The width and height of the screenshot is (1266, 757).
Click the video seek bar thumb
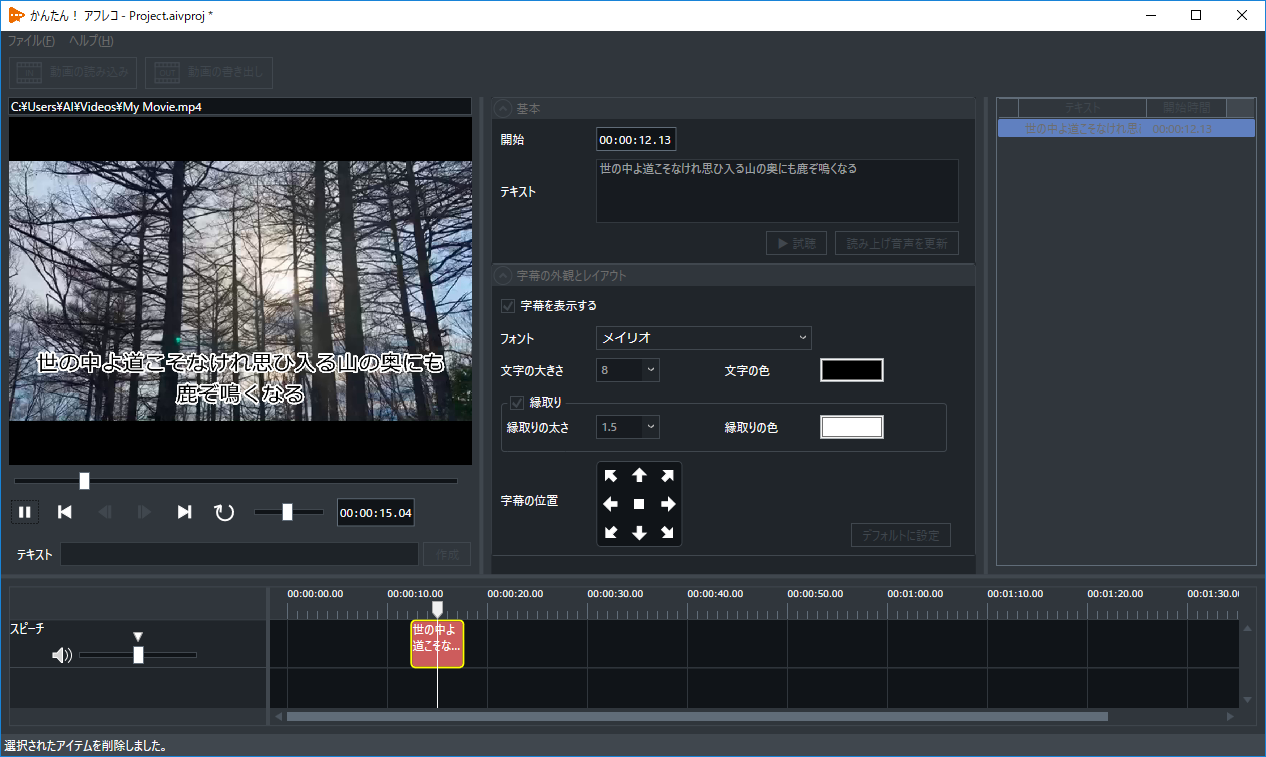84,481
